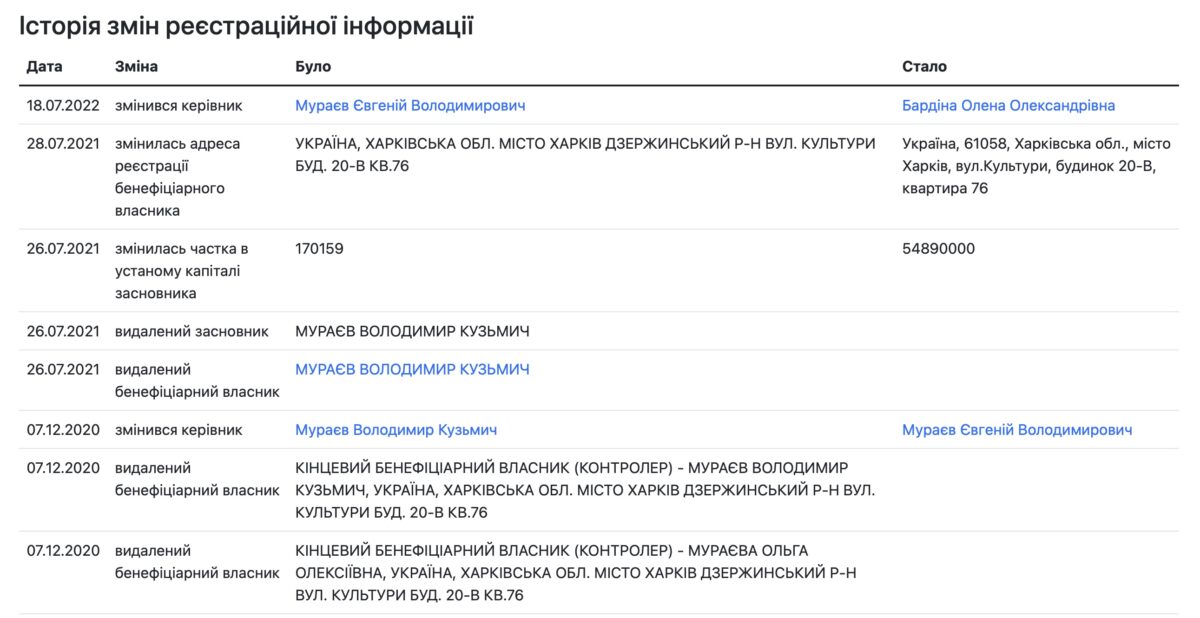This screenshot has width=1200, height=618.
Task: Click uppercase МУРАЄВ ВОЛОДИМИР КУЗЬМИЧ link
Action: pyautogui.click(x=412, y=370)
